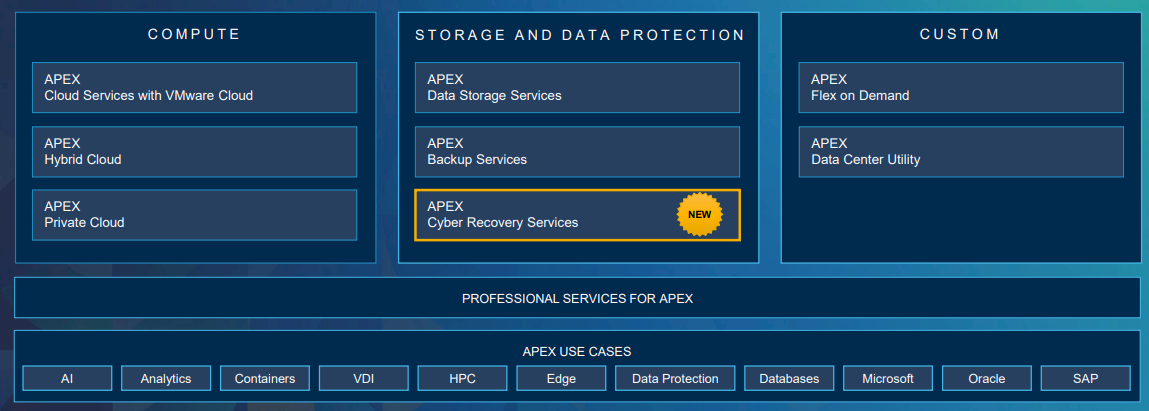Screen dimensions: 1149x411
Task: Select the VDI use case
Action: [x=363, y=379]
